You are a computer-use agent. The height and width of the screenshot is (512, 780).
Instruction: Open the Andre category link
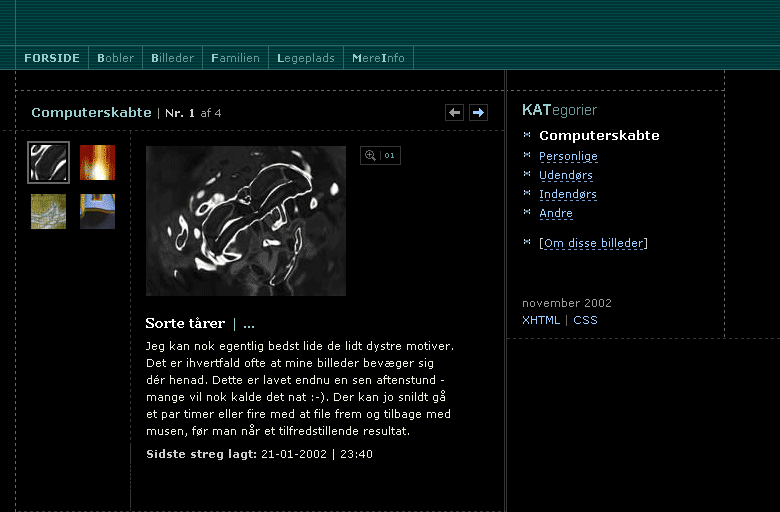tap(556, 213)
